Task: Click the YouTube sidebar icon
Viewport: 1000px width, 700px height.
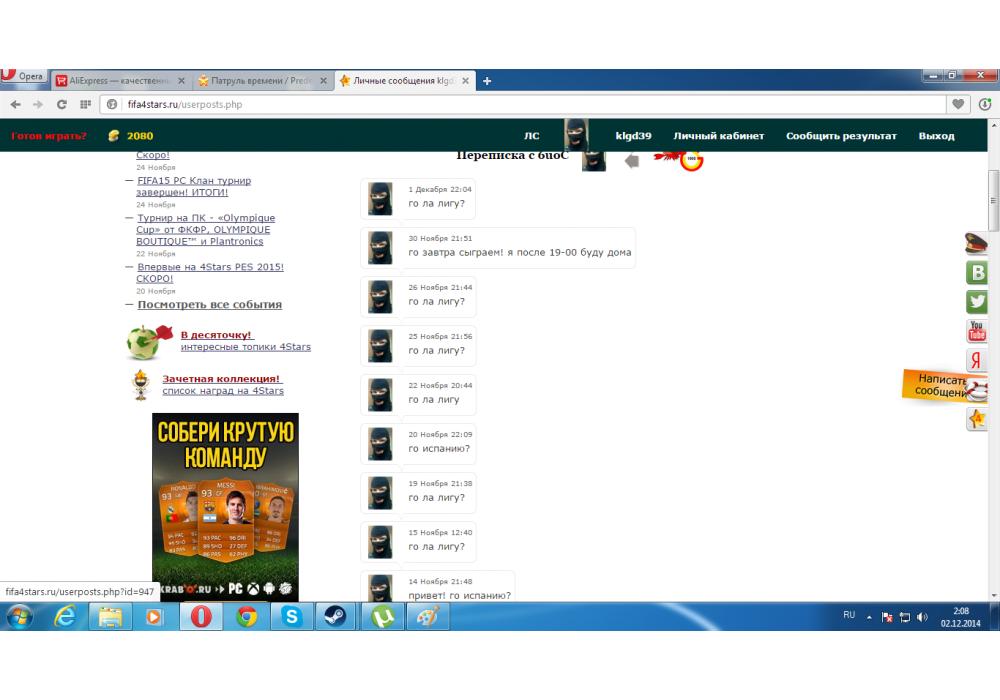Action: (x=977, y=331)
